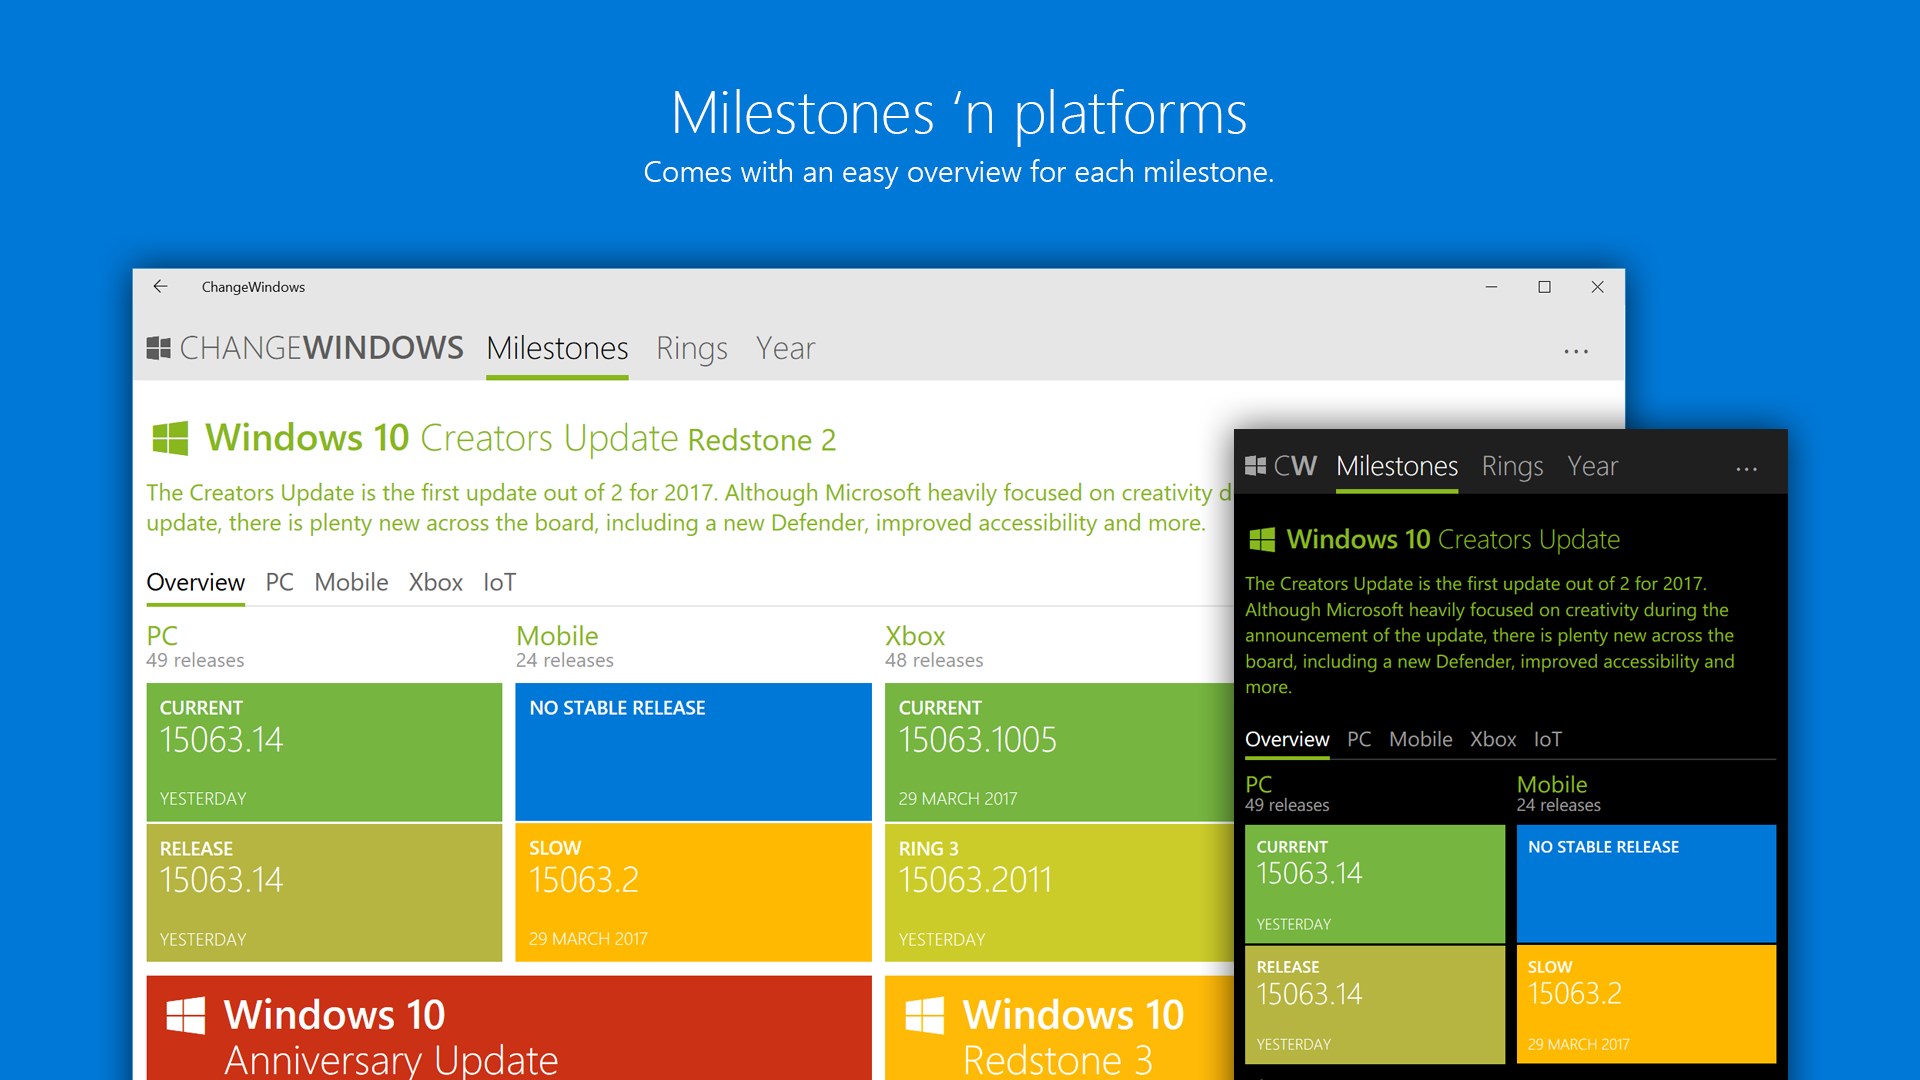Open the ellipsis menu in the dark window

[1746, 468]
